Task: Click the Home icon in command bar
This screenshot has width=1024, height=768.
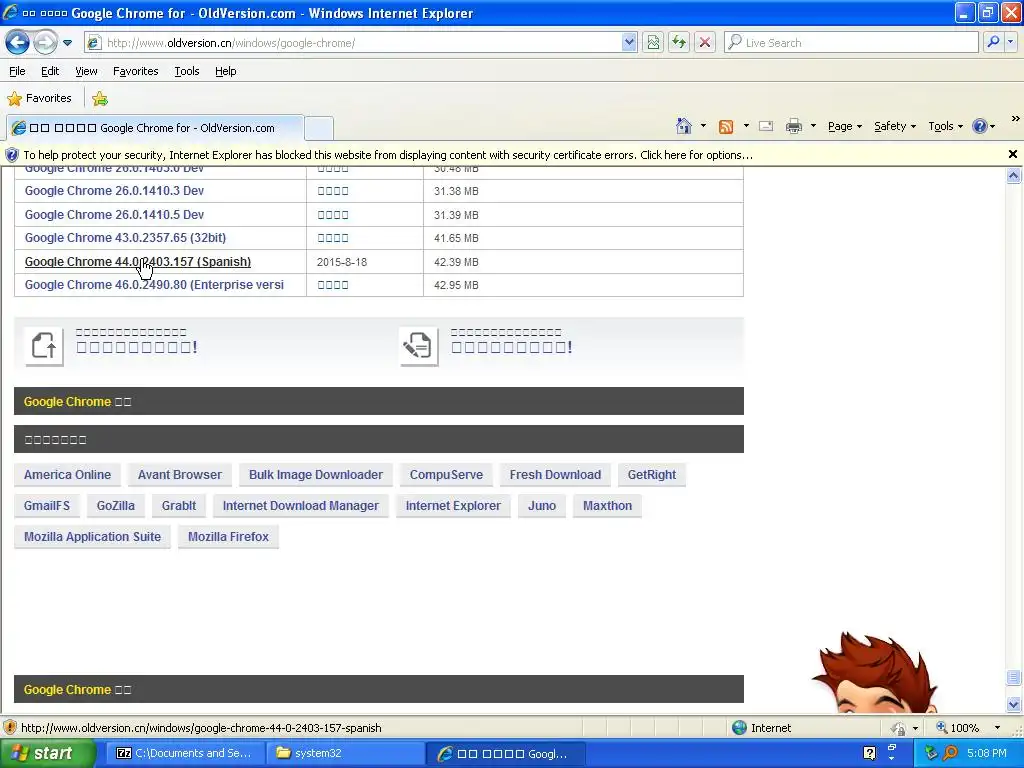Action: (x=684, y=126)
